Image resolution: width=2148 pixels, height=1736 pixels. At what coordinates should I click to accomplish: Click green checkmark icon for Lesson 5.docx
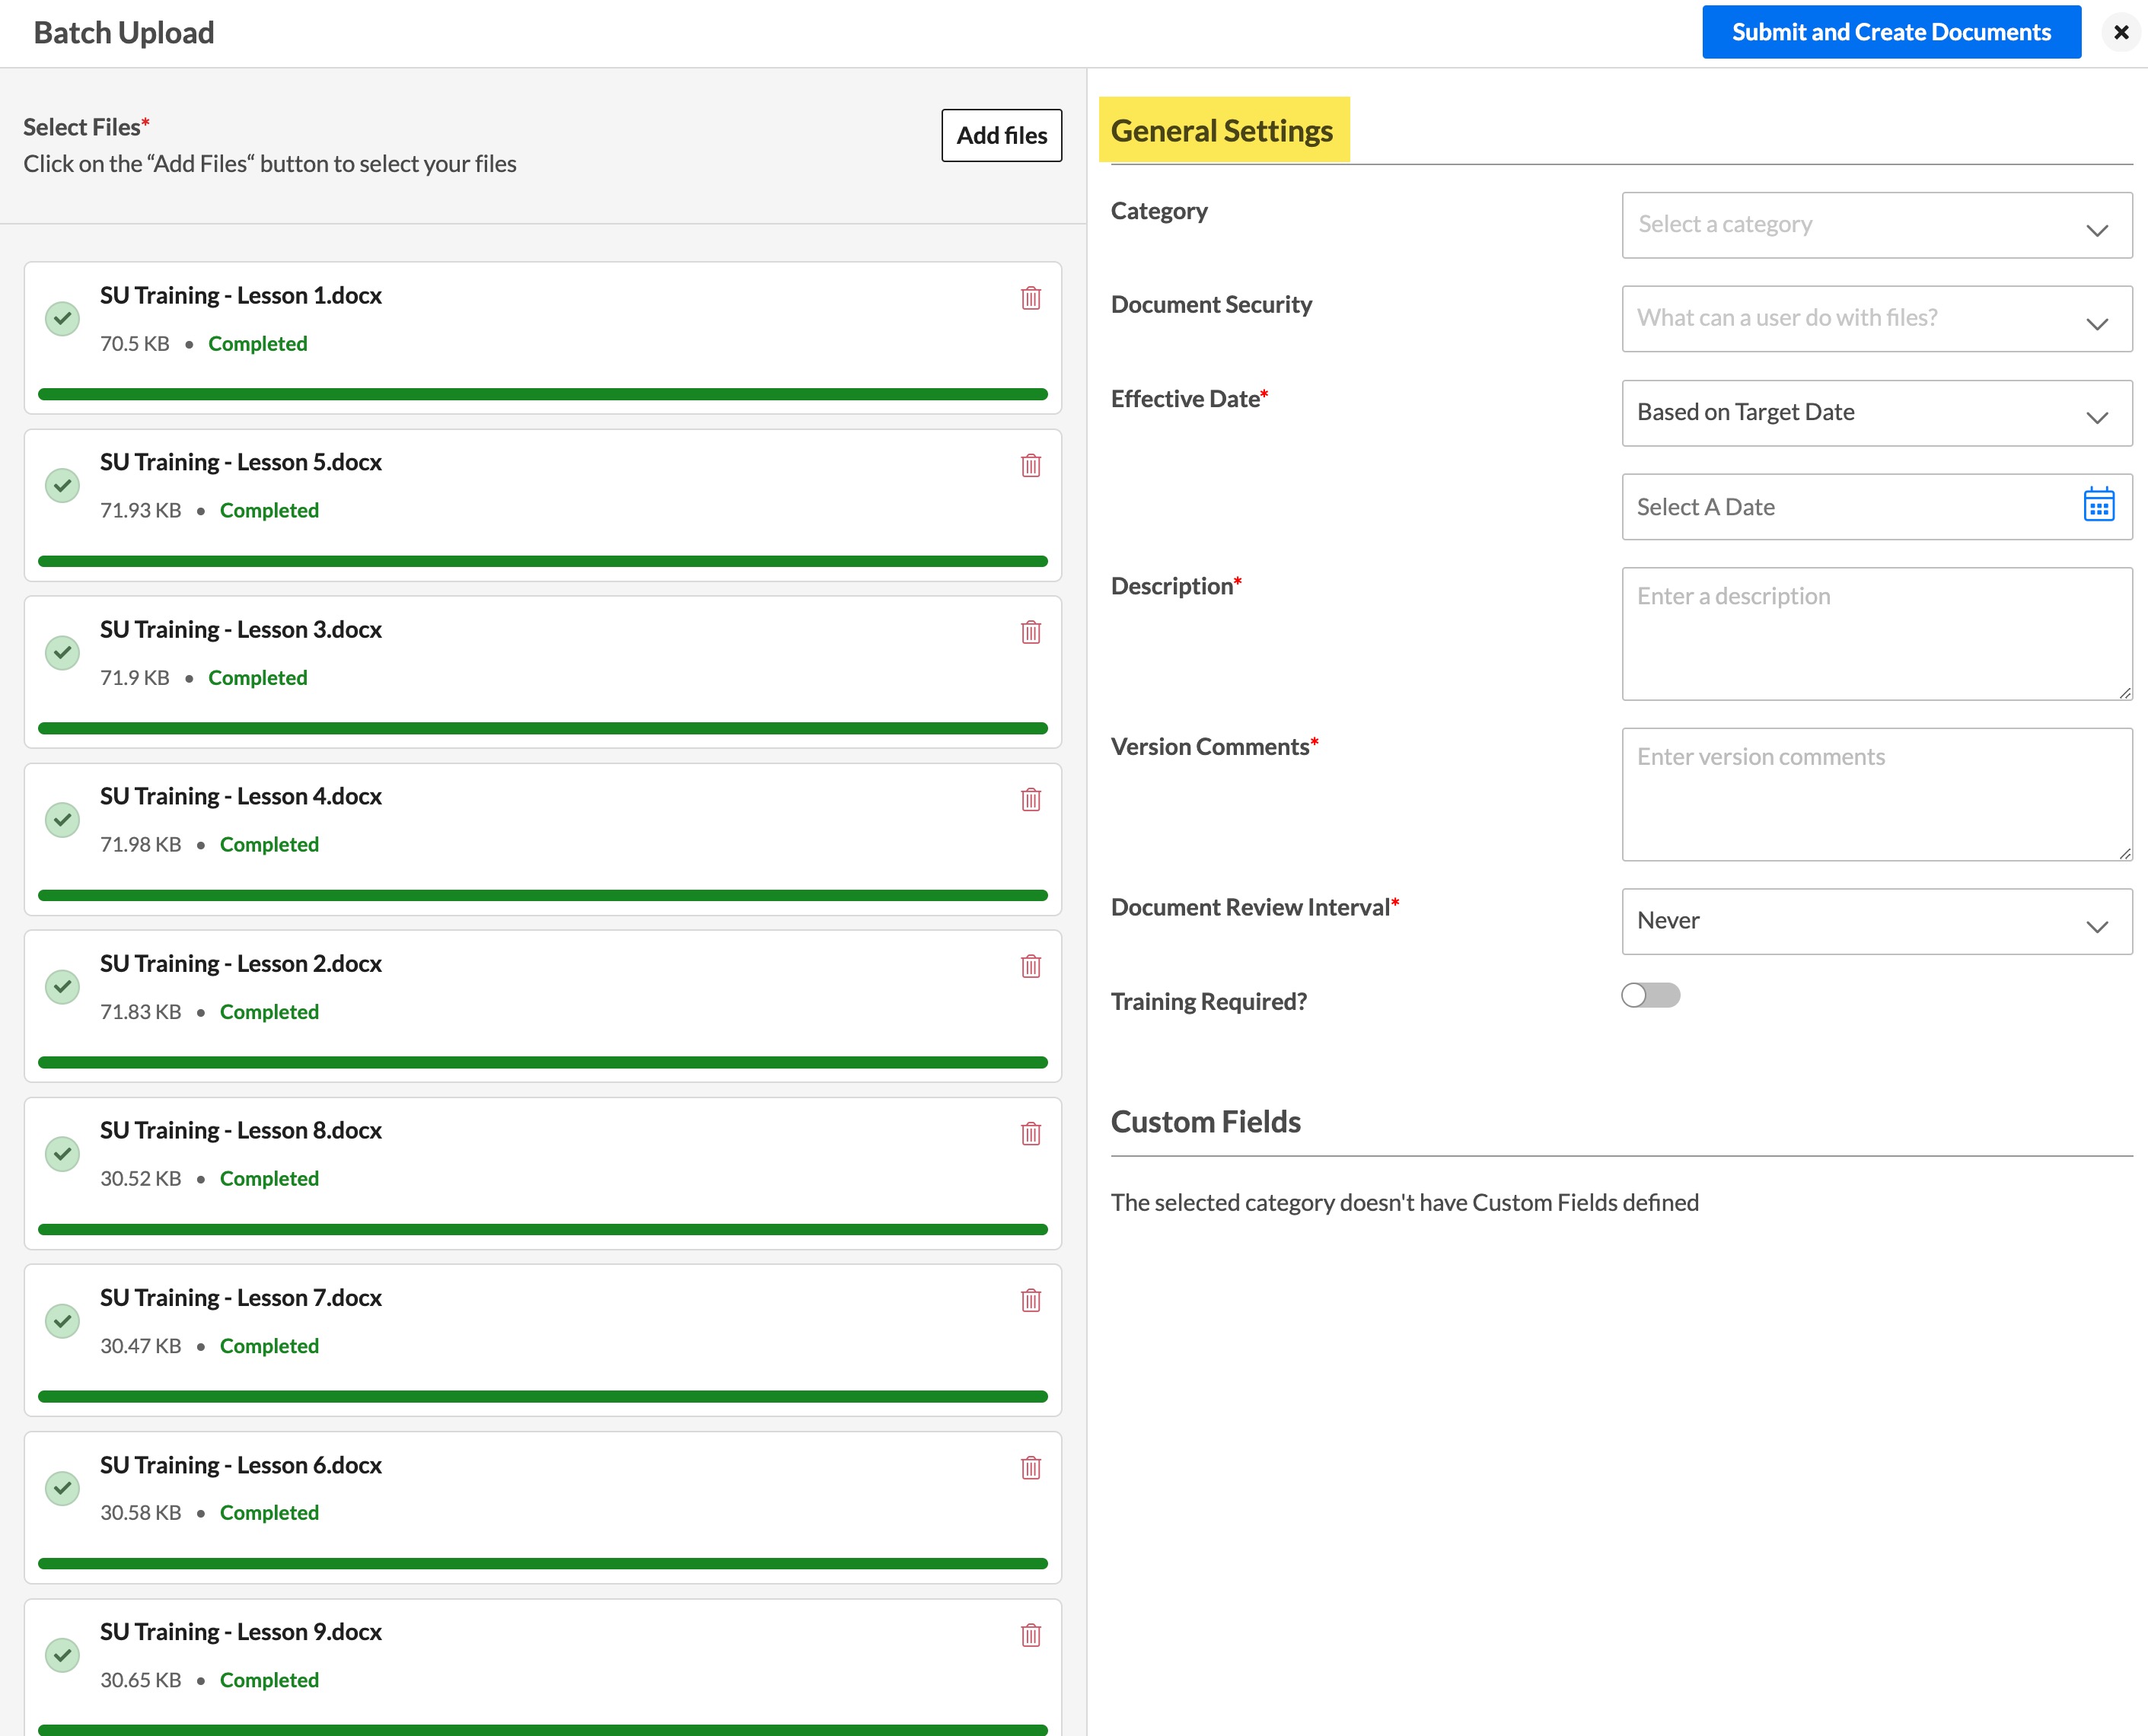click(x=62, y=486)
